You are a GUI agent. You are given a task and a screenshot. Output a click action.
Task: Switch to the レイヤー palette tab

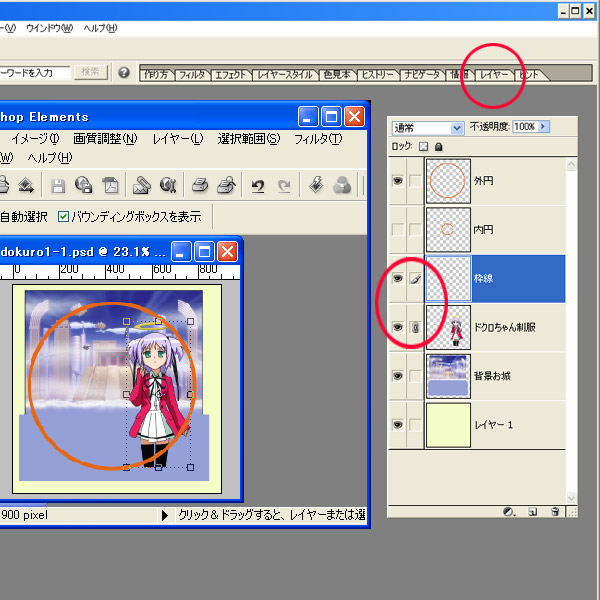point(494,75)
